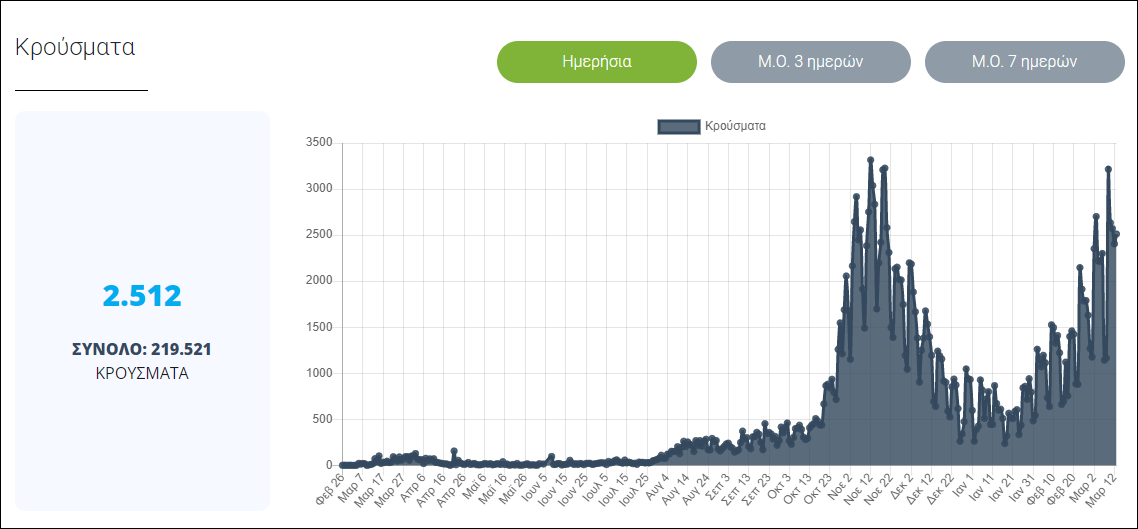Toggle the Κρούσματα dataset via legend label

tap(735, 126)
